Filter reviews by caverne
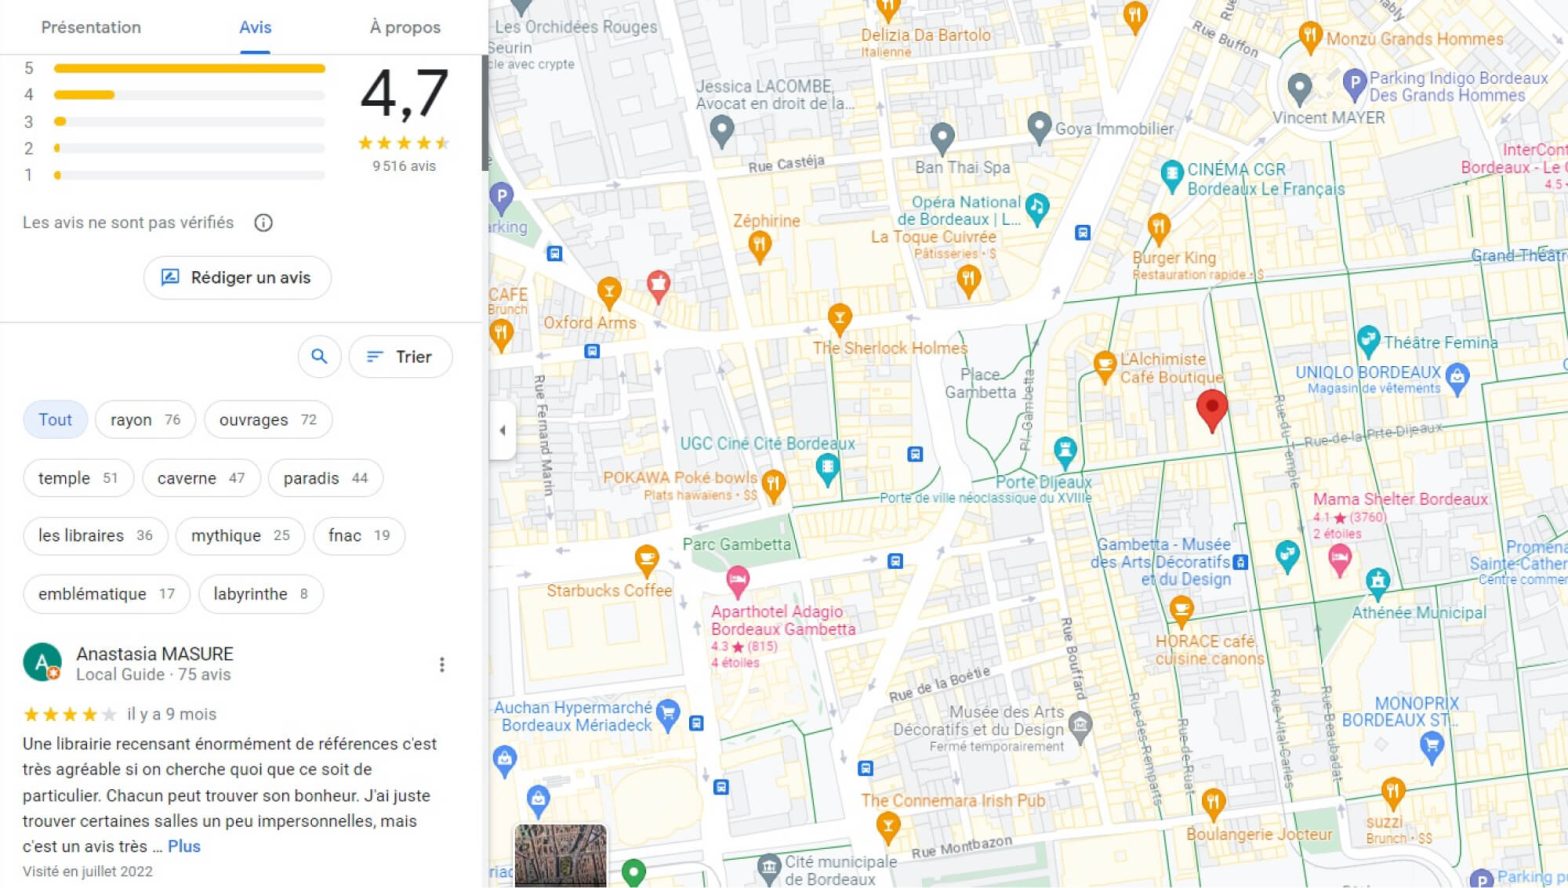The height and width of the screenshot is (888, 1568). tap(201, 478)
